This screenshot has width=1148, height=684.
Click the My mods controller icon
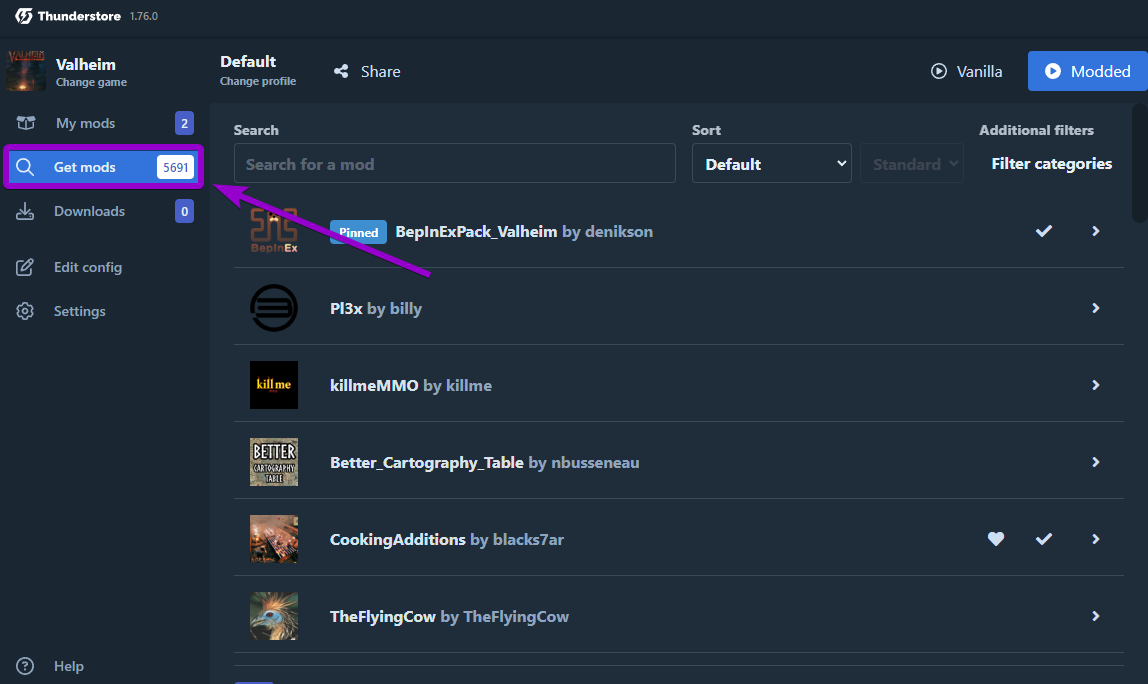tap(24, 122)
